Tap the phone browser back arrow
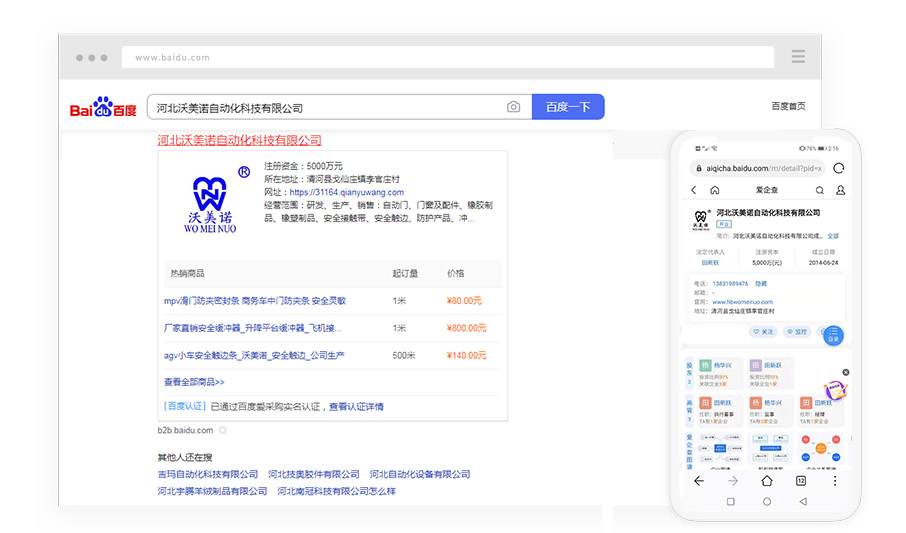 (x=699, y=481)
